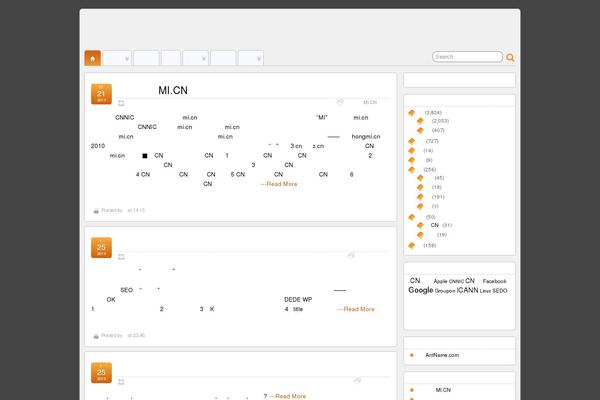This screenshot has width=600, height=400.
Task: Click the author icon beside first 'Posted by'
Action: 96,210
